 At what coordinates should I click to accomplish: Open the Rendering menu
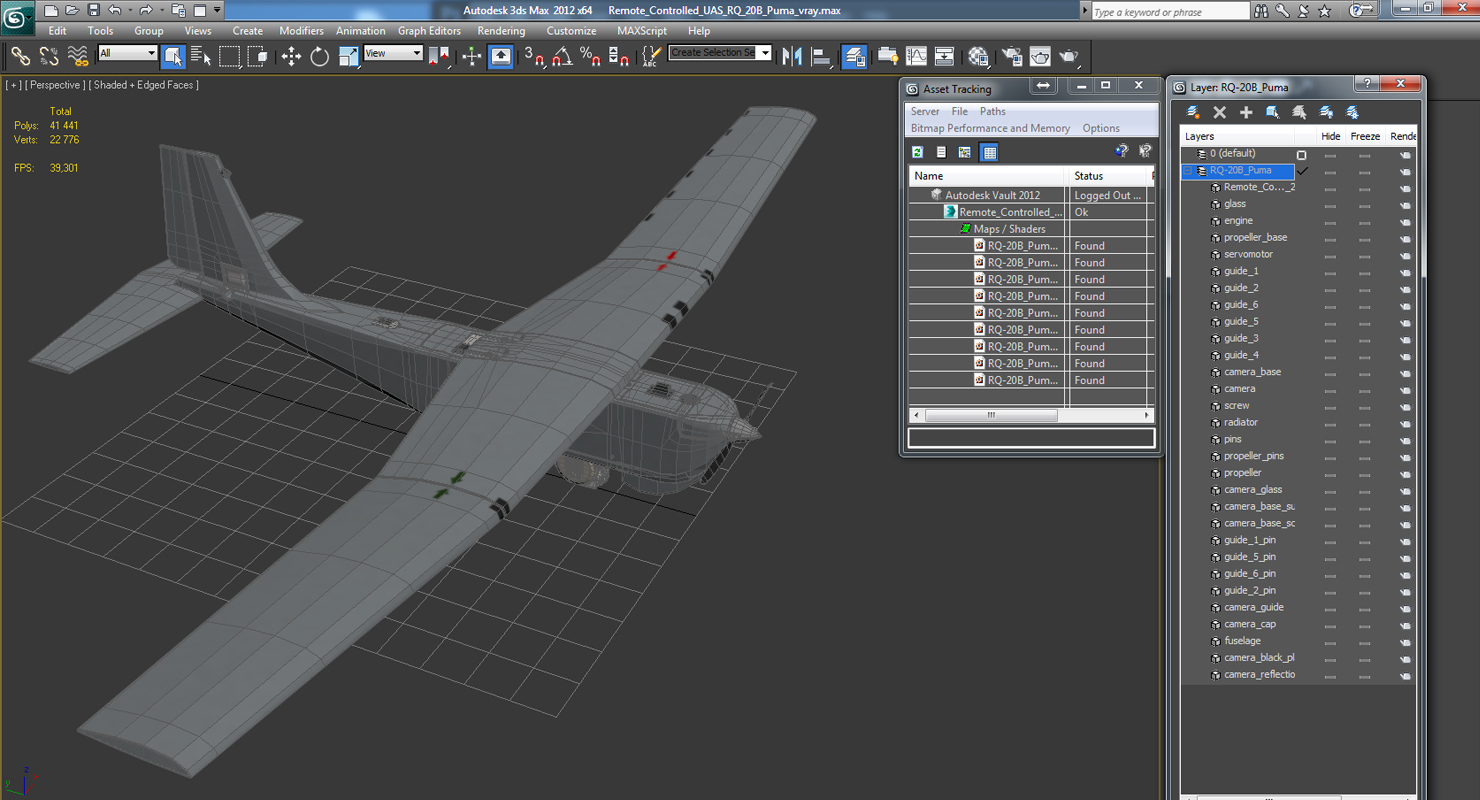pos(501,31)
